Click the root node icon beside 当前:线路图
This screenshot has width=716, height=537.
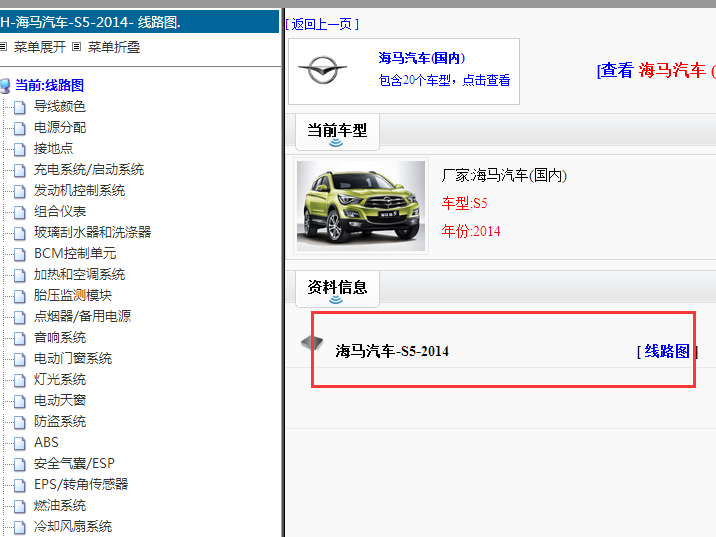(5, 86)
